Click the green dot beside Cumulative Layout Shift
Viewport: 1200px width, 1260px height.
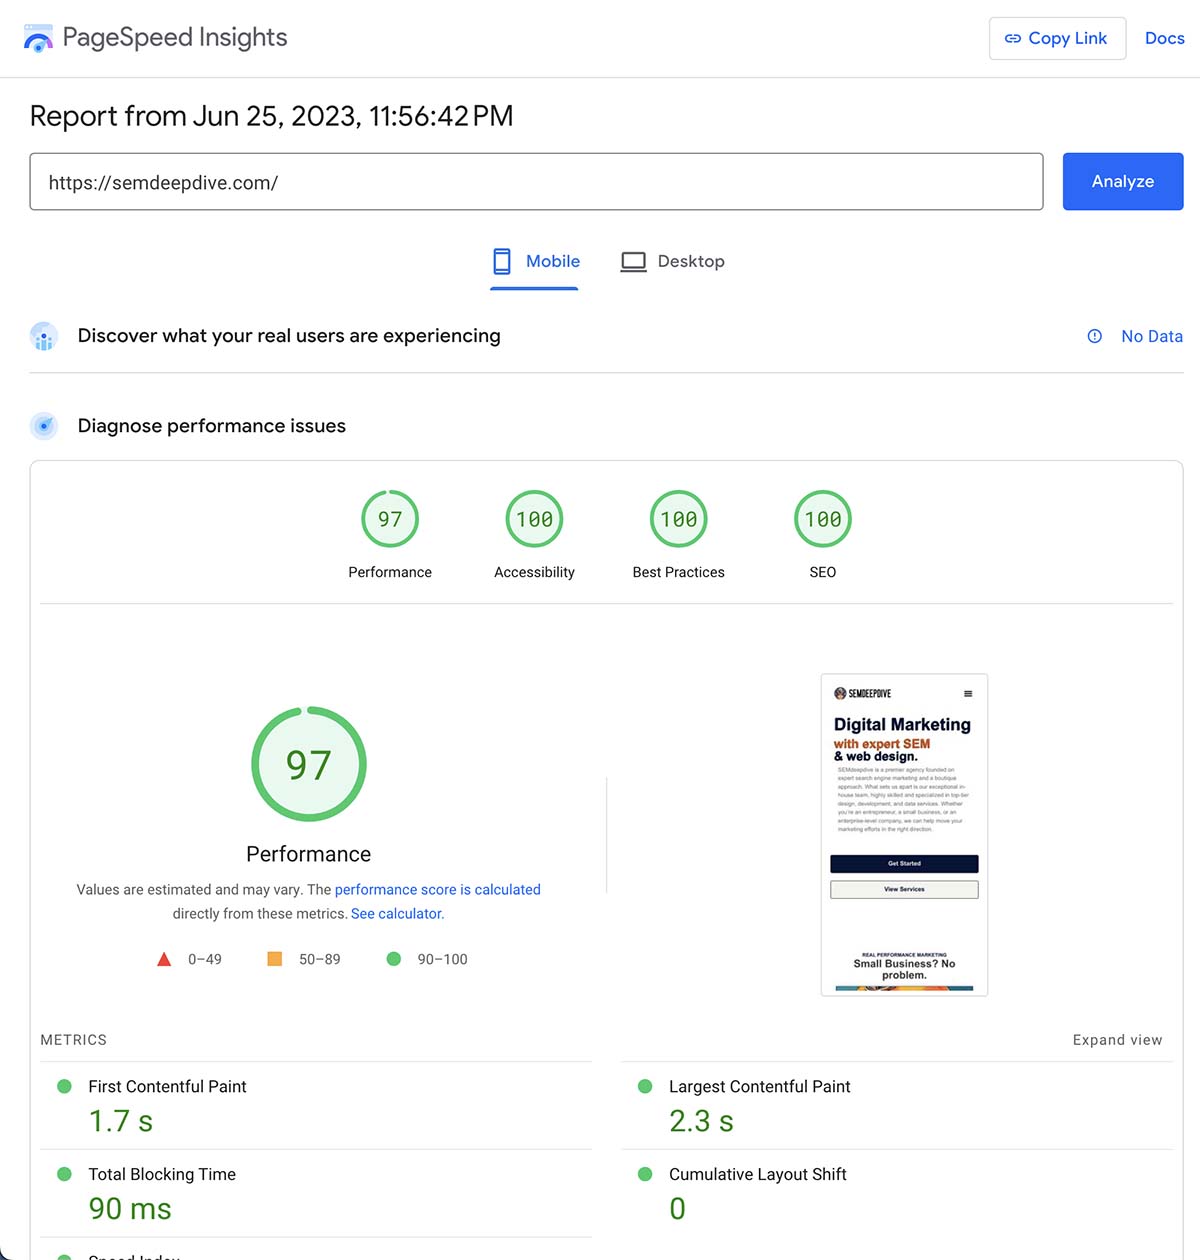click(x=645, y=1174)
